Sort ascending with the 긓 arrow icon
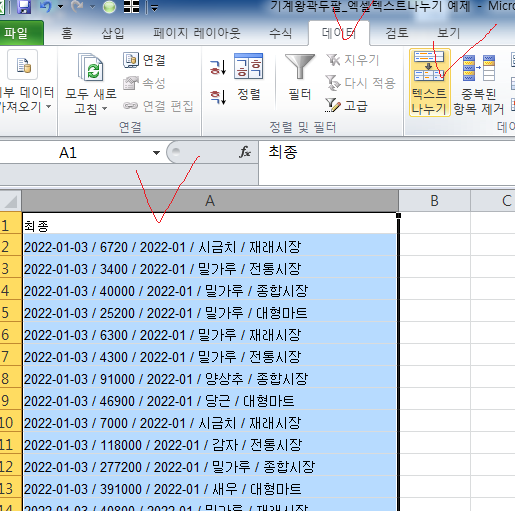The height and width of the screenshot is (511, 515). click(x=218, y=67)
